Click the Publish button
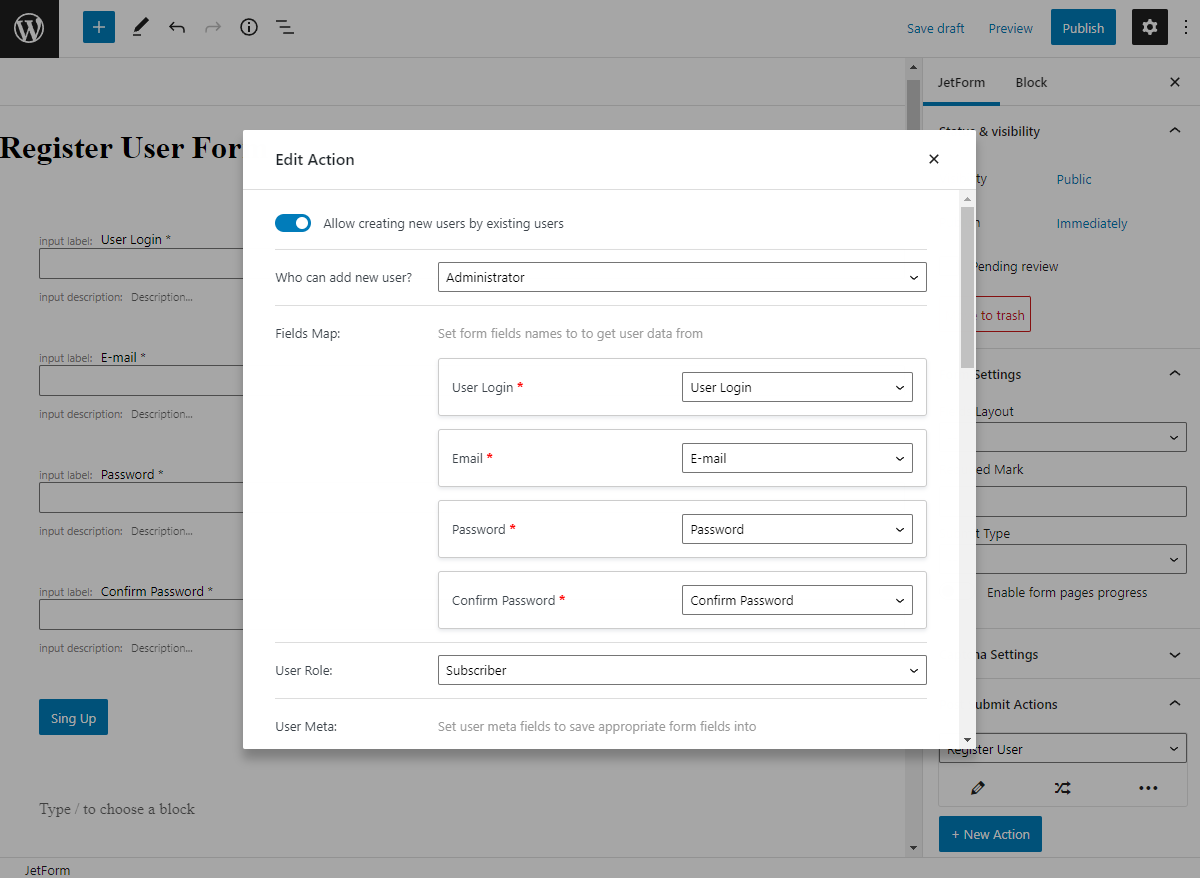 point(1083,27)
